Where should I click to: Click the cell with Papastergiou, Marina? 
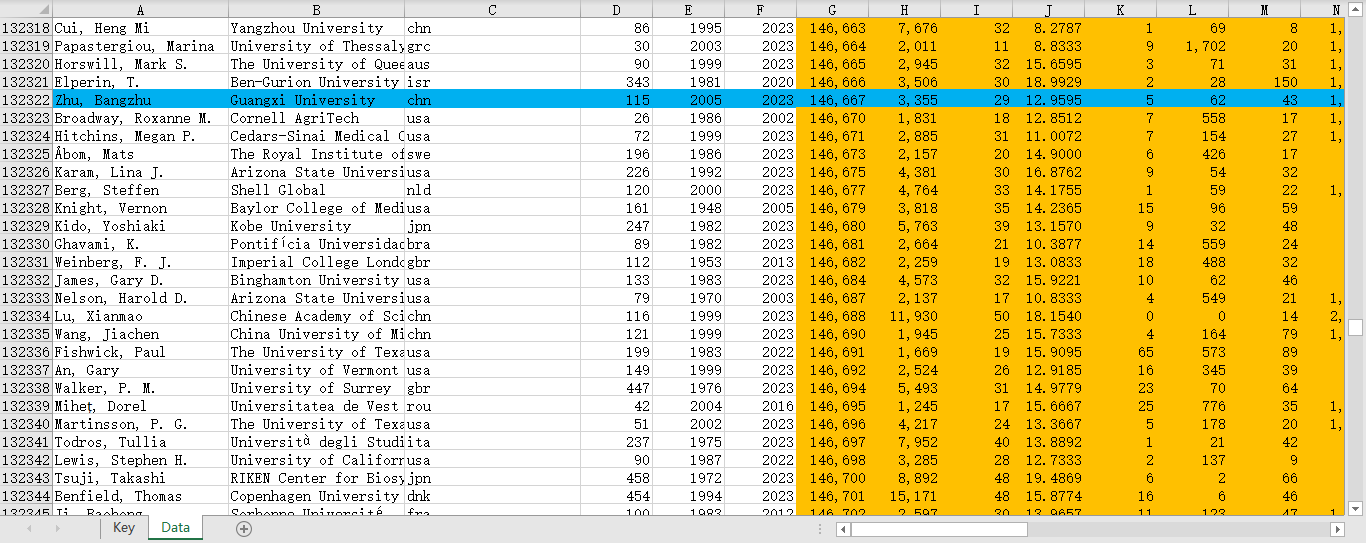[140, 46]
